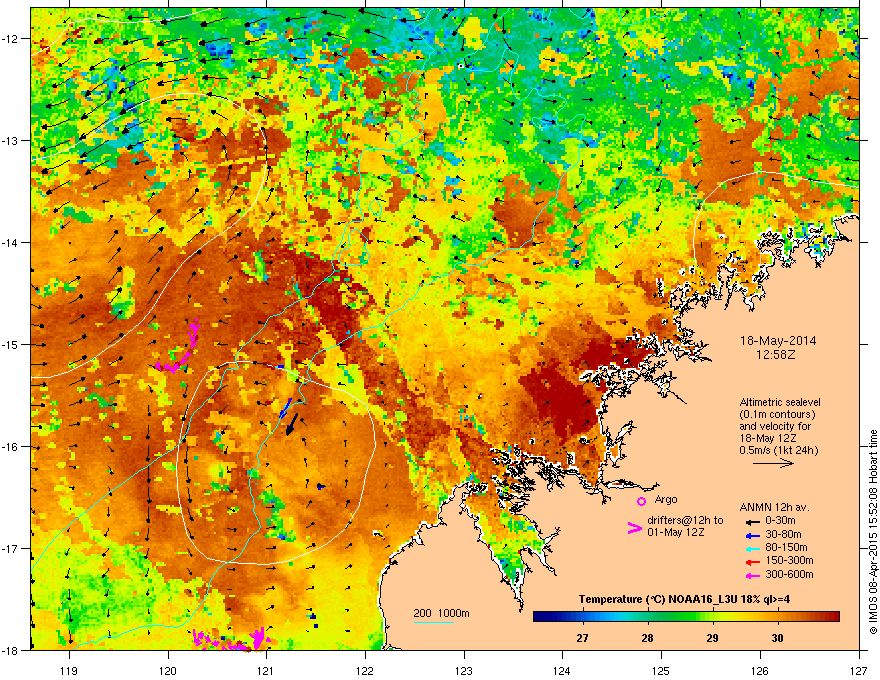The height and width of the screenshot is (680, 880).
Task: Click the '80-150m' depth label
Action: pyautogui.click(x=786, y=547)
